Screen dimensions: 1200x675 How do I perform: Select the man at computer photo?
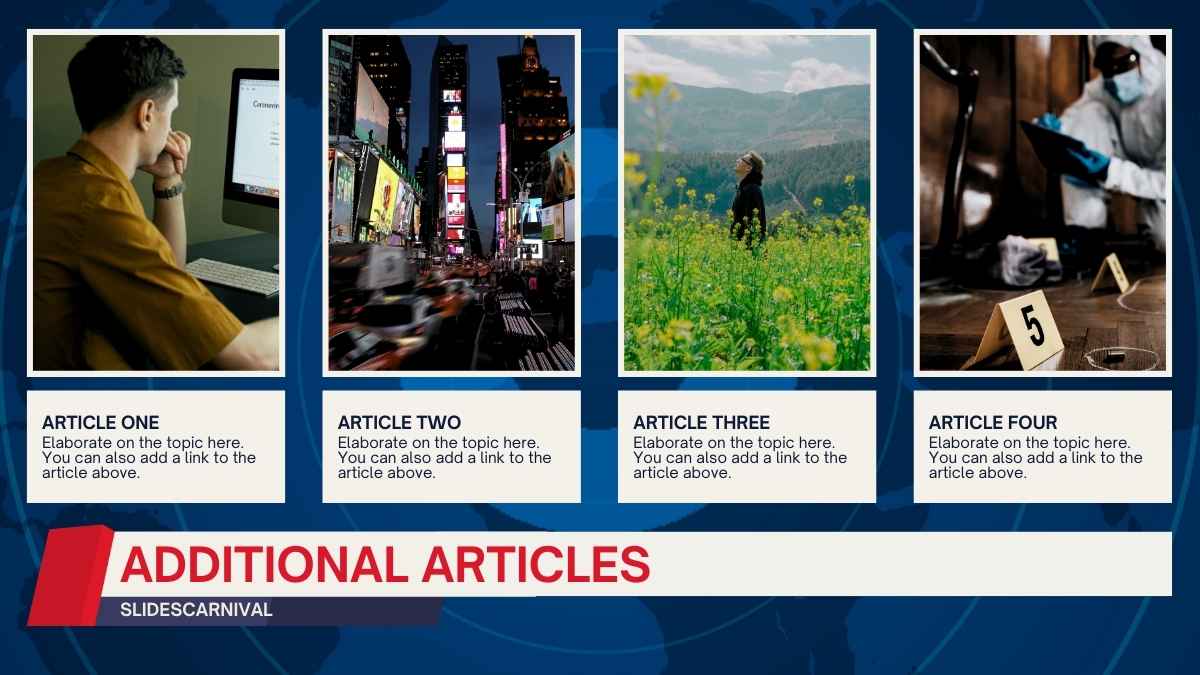(x=156, y=203)
